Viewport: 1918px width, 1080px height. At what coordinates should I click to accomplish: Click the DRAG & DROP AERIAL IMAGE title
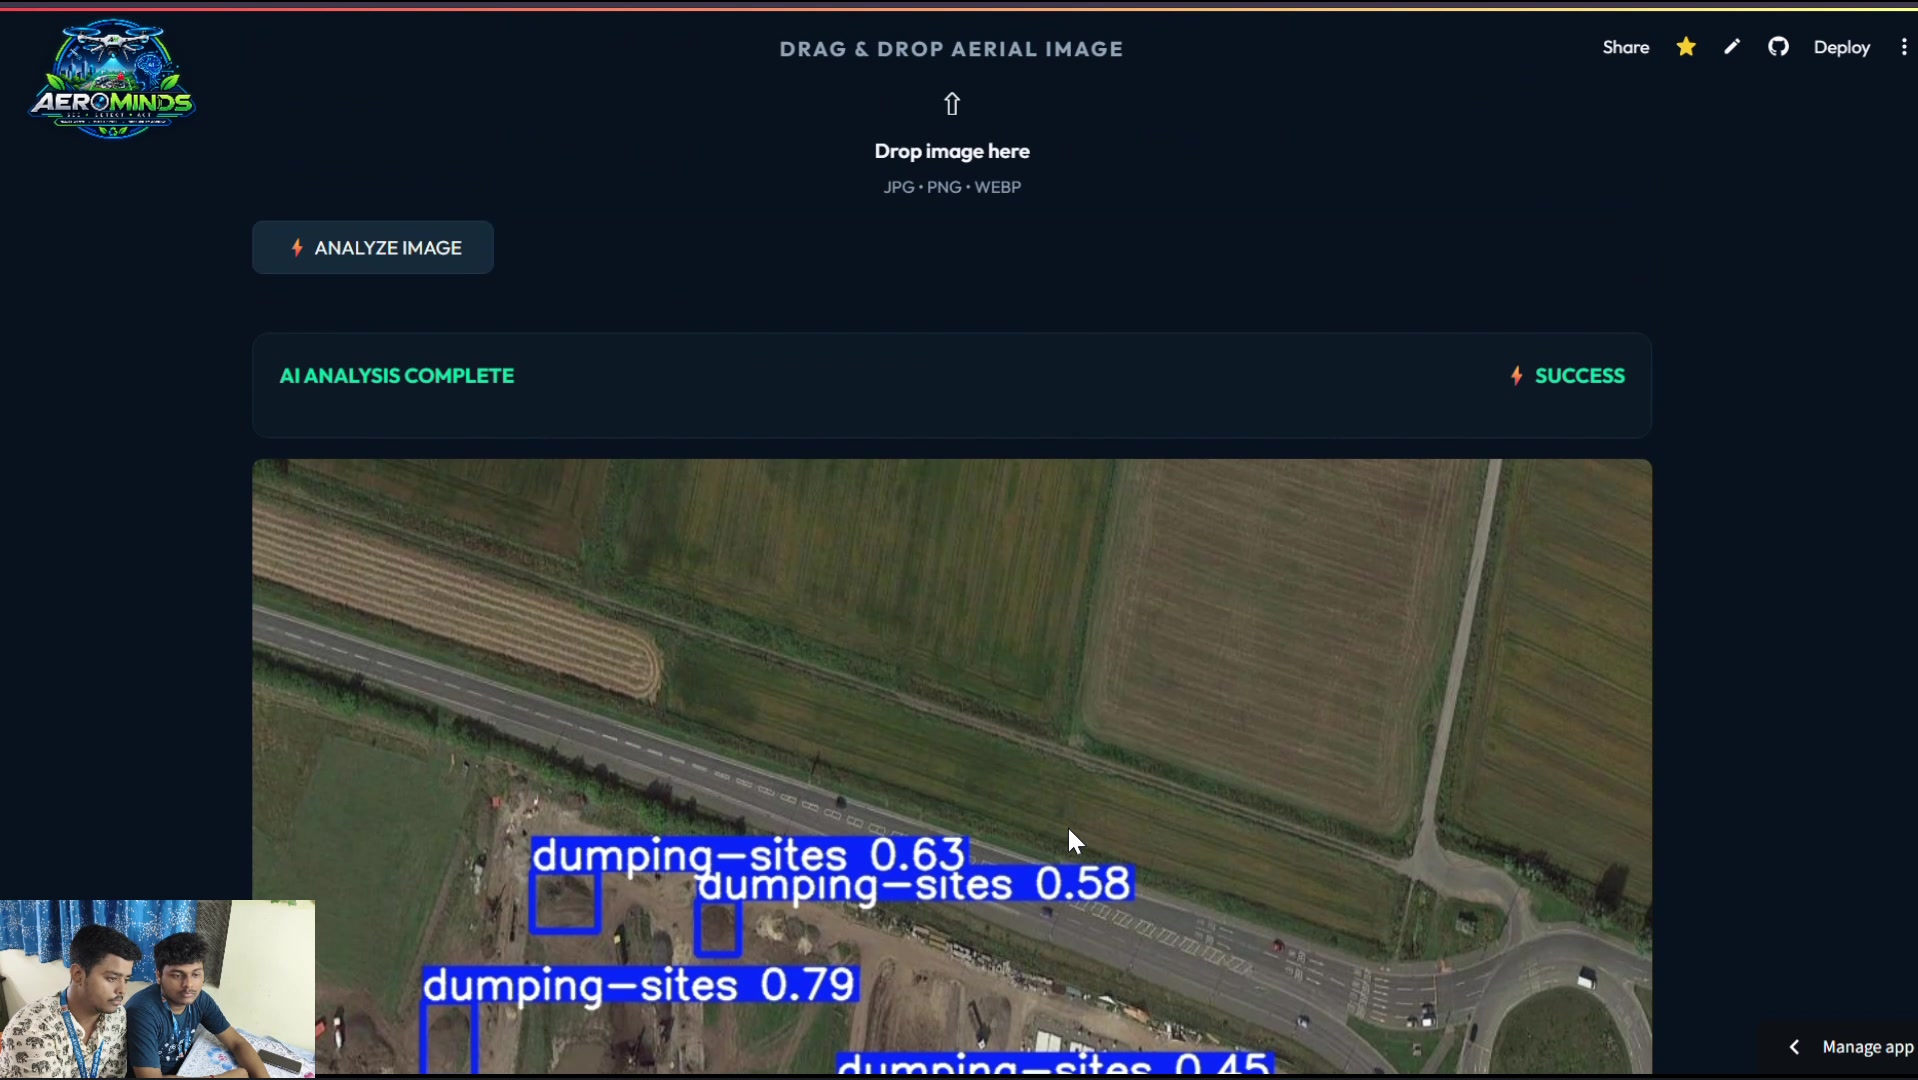(x=952, y=49)
